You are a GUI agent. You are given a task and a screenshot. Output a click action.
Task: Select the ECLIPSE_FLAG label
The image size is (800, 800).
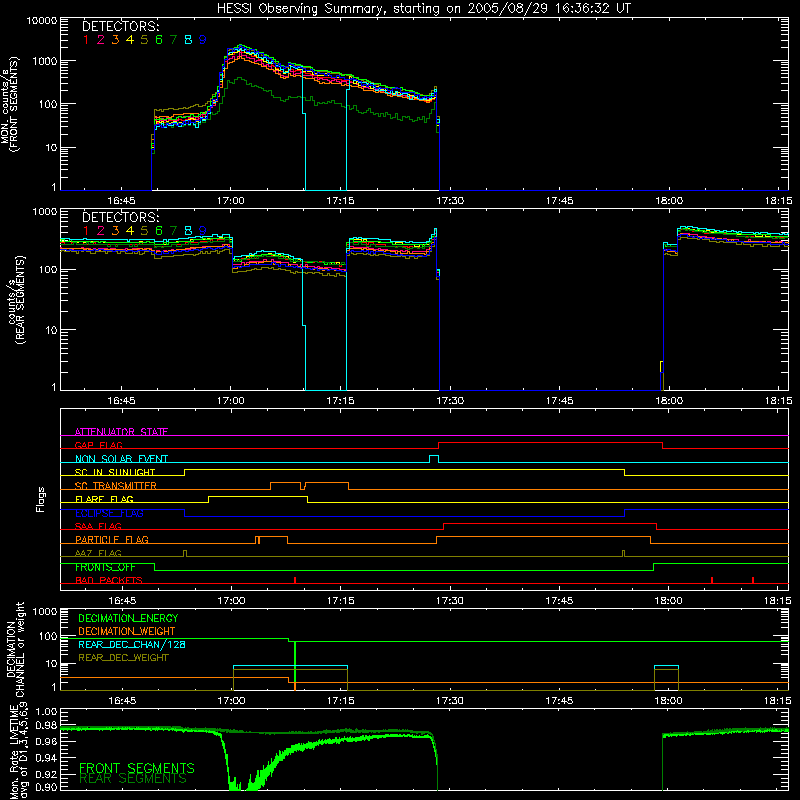[x=109, y=513]
